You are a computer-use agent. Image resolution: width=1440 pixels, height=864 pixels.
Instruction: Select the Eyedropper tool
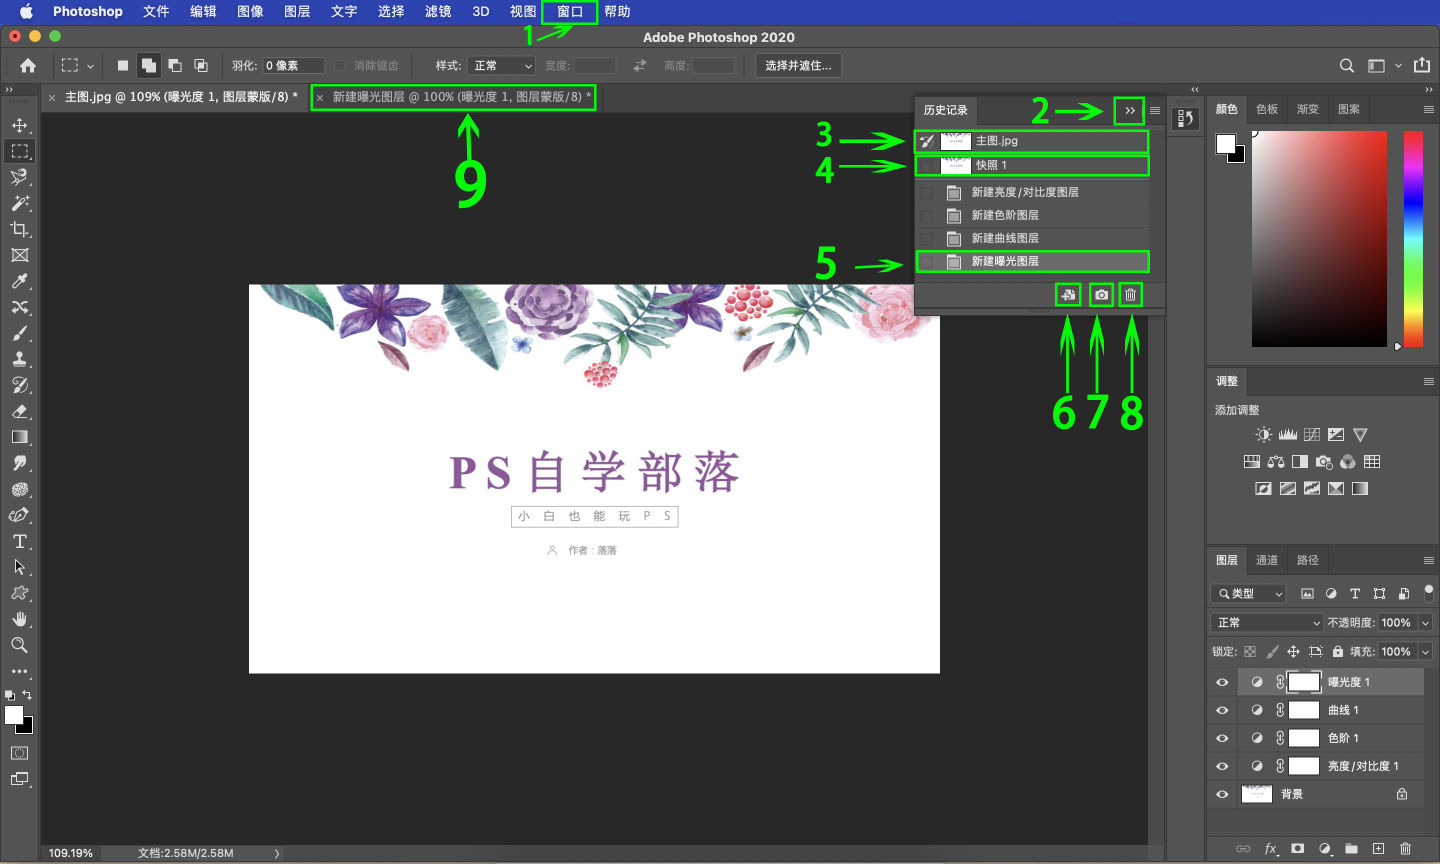coord(20,281)
